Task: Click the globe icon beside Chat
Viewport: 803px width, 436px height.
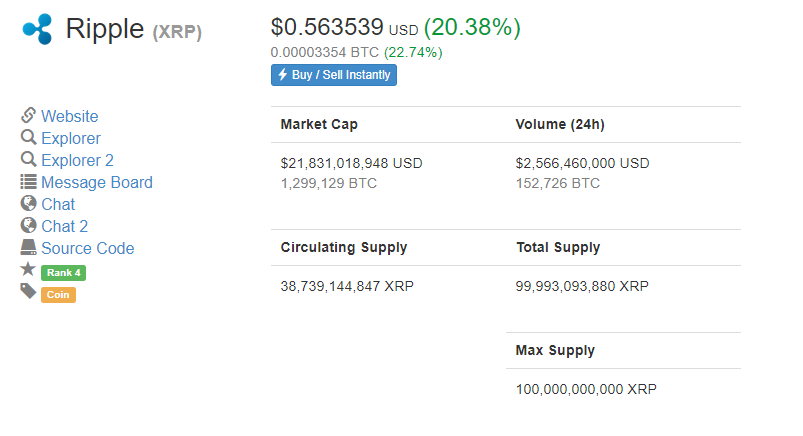Action: pos(28,203)
